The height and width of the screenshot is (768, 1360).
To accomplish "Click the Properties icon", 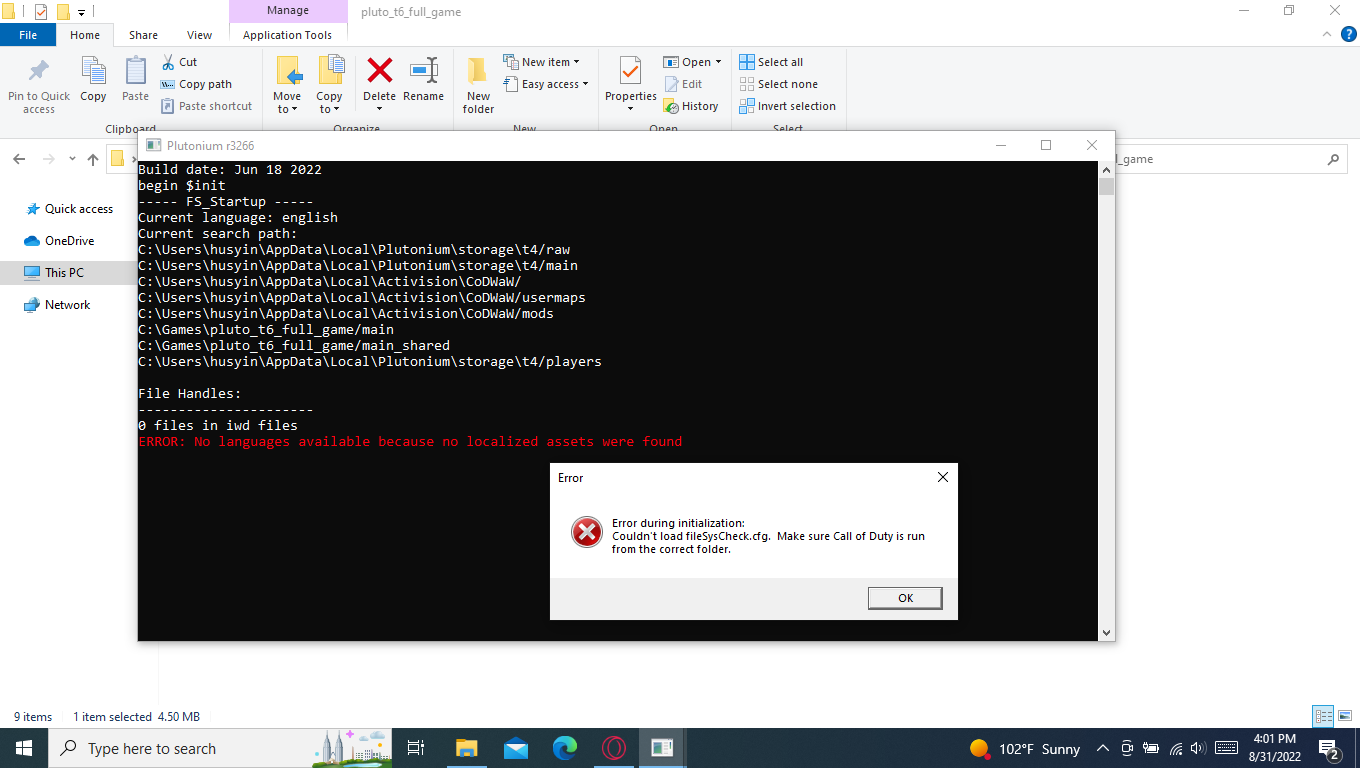I will point(630,72).
